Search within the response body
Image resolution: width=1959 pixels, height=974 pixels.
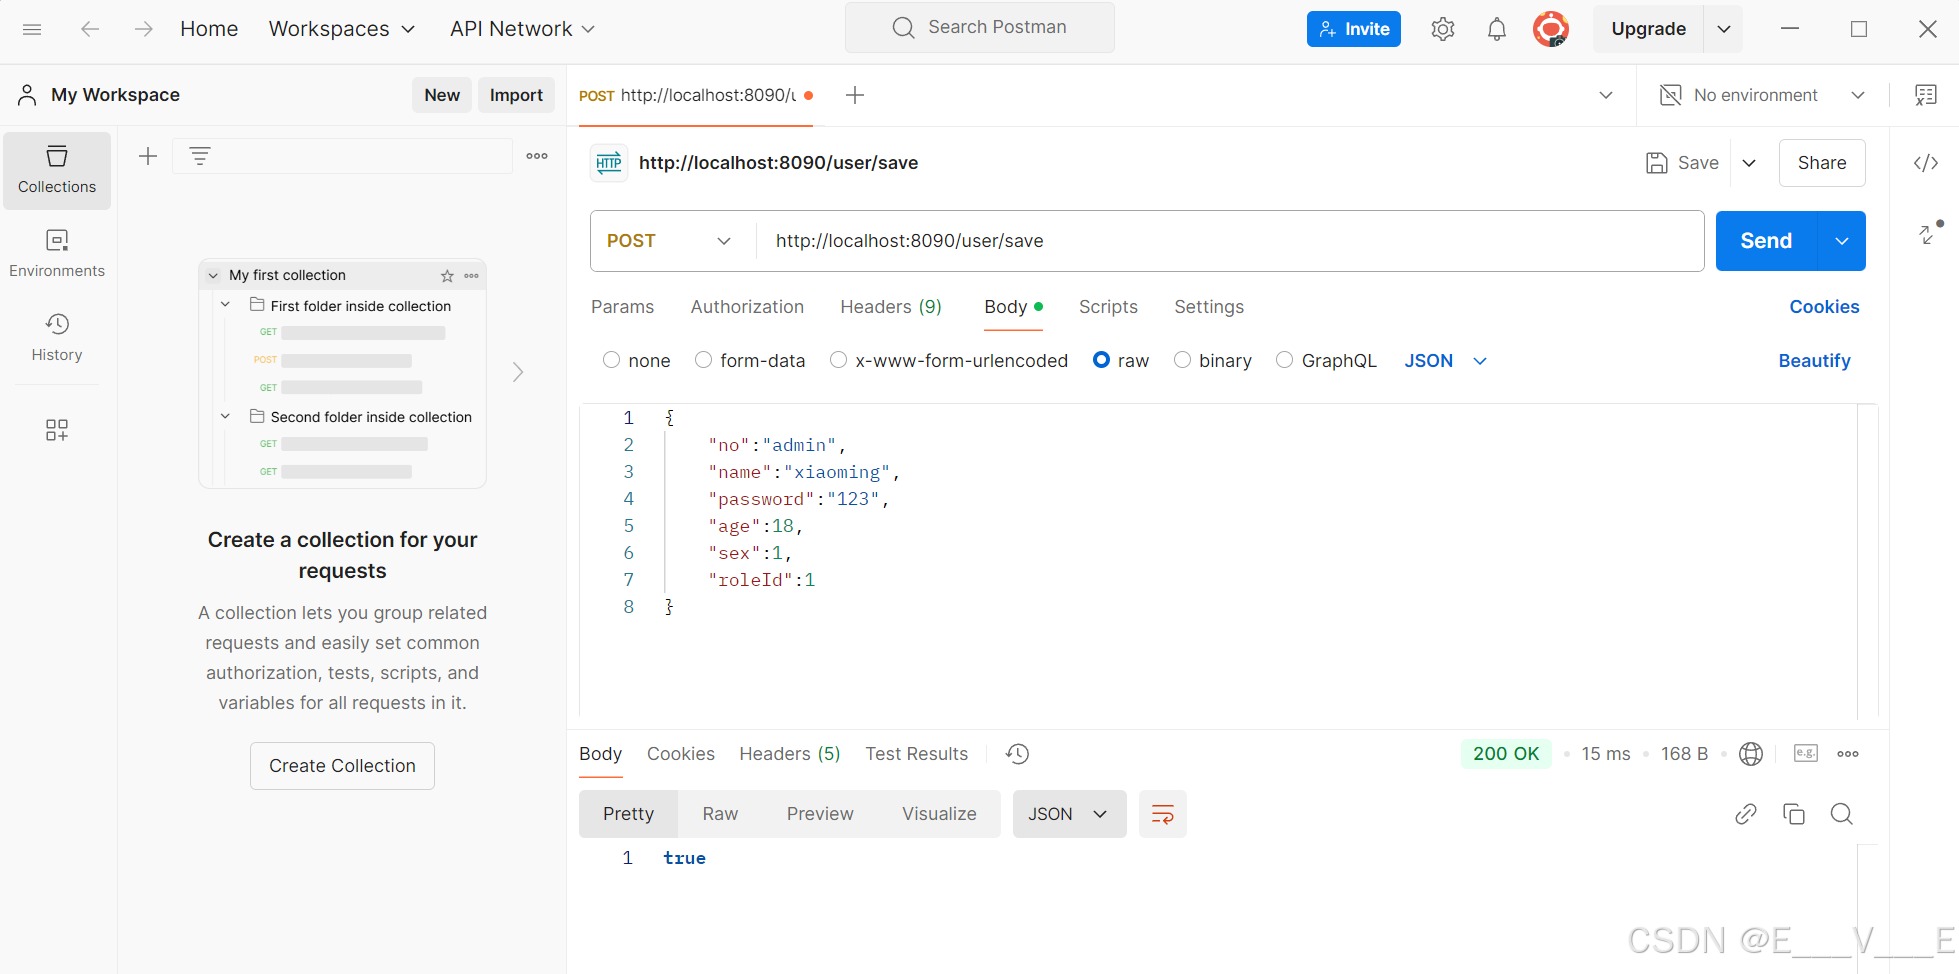tap(1842, 814)
